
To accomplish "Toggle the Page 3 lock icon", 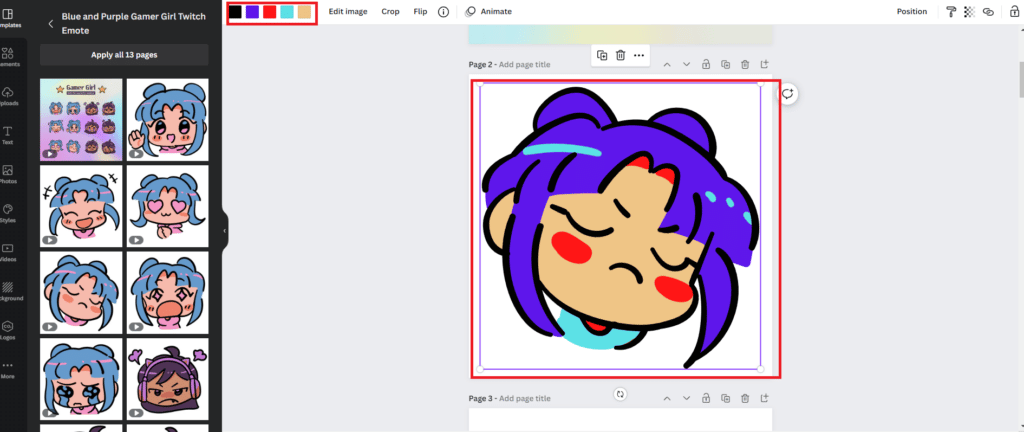I will [x=706, y=398].
